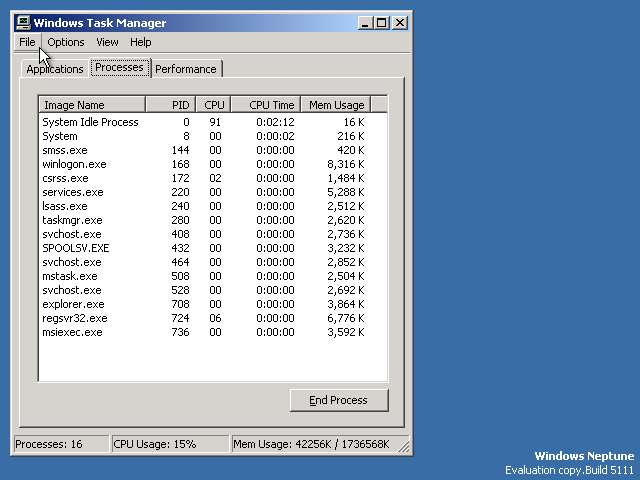Image resolution: width=640 pixels, height=480 pixels.
Task: Click the 0:02:12 CPU time value
Action: click(x=276, y=122)
